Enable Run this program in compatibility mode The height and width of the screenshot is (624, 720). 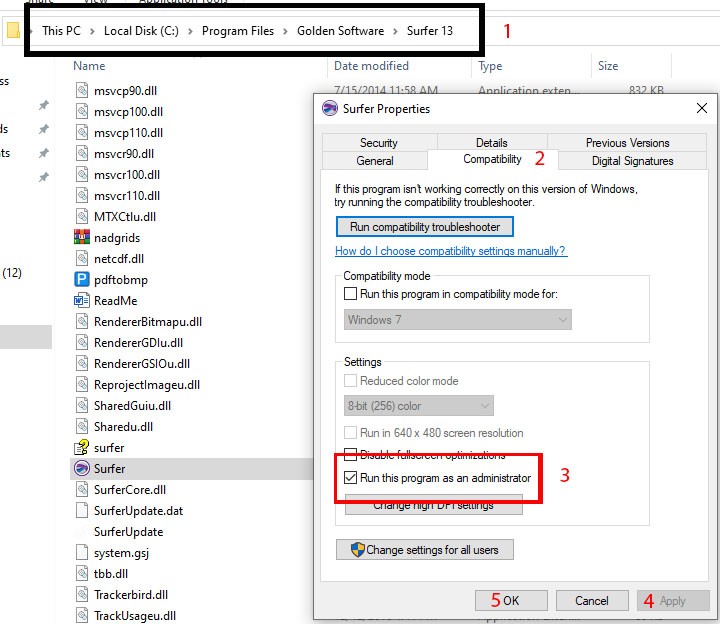pos(350,294)
